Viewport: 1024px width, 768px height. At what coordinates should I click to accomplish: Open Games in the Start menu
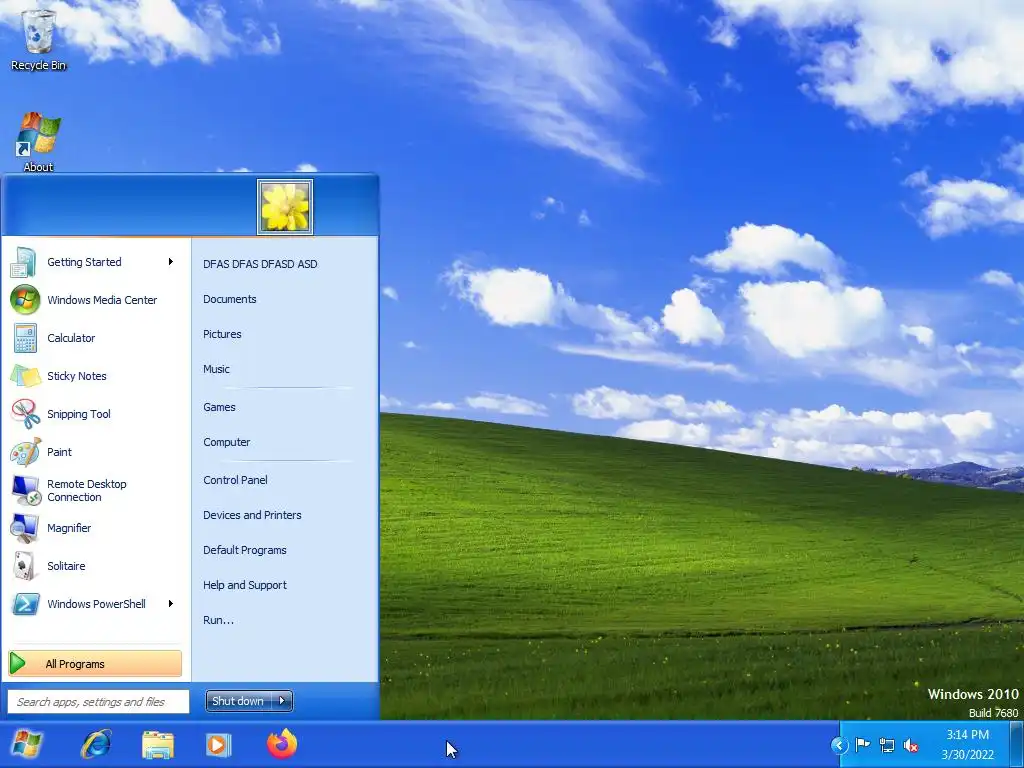point(219,407)
